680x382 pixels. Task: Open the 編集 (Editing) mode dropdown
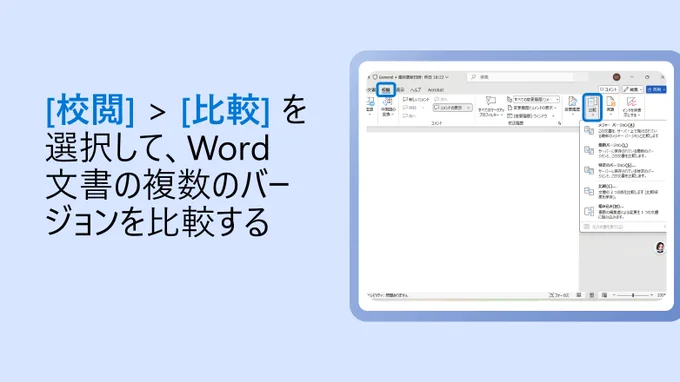point(633,89)
